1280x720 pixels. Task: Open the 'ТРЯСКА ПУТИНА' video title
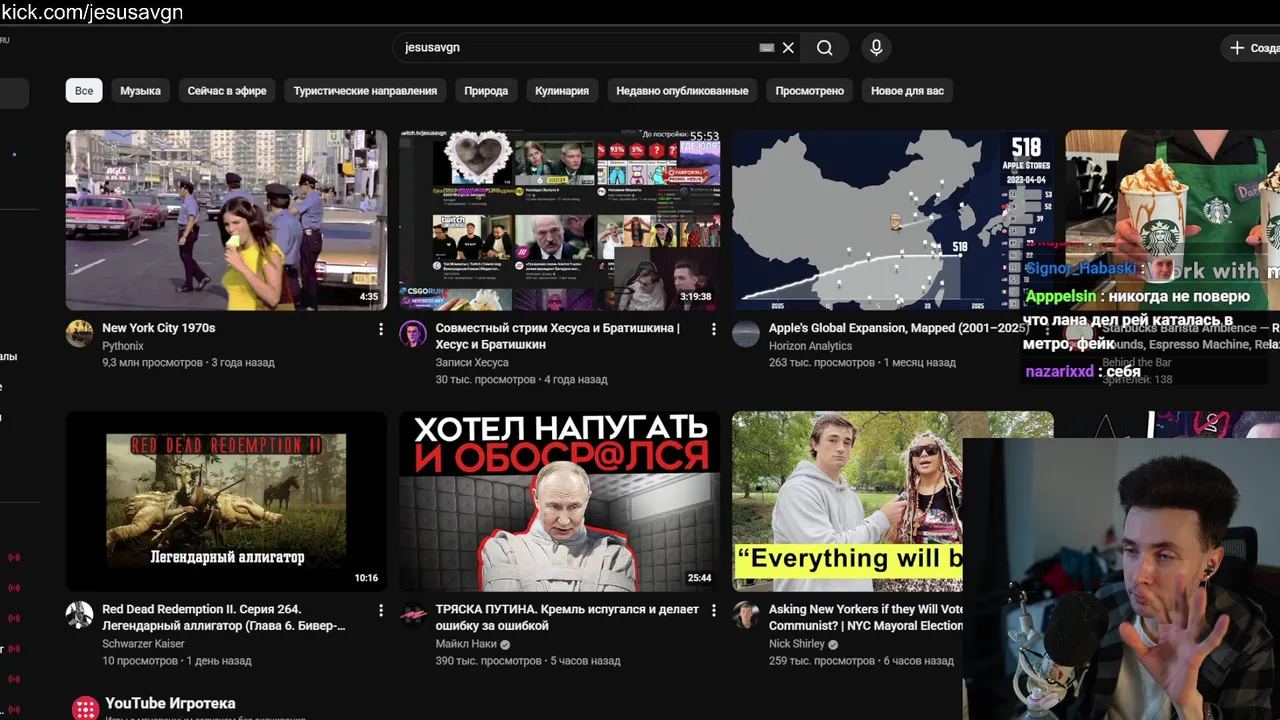click(567, 617)
